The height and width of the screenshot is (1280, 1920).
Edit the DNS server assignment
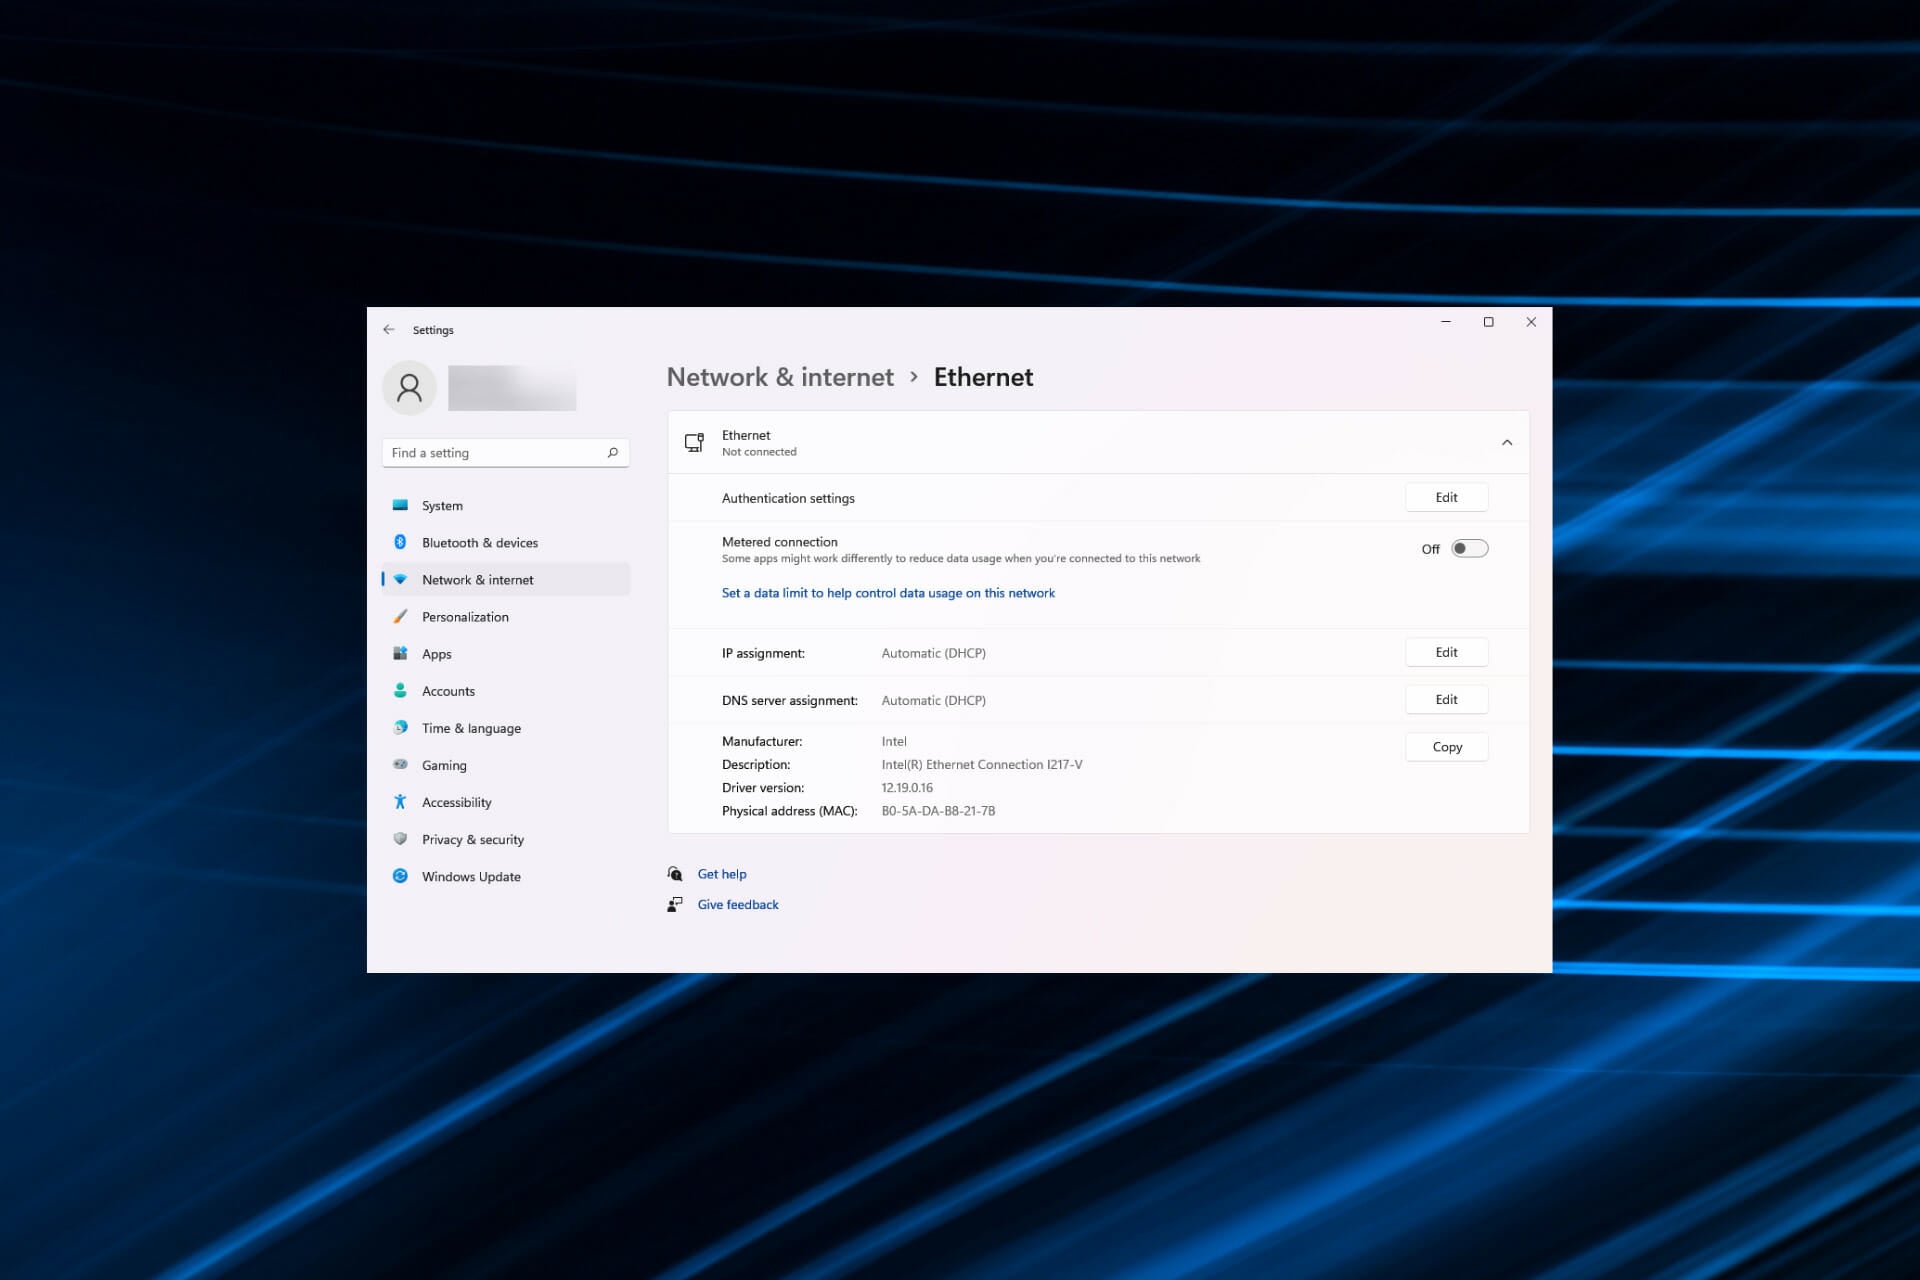pos(1446,699)
